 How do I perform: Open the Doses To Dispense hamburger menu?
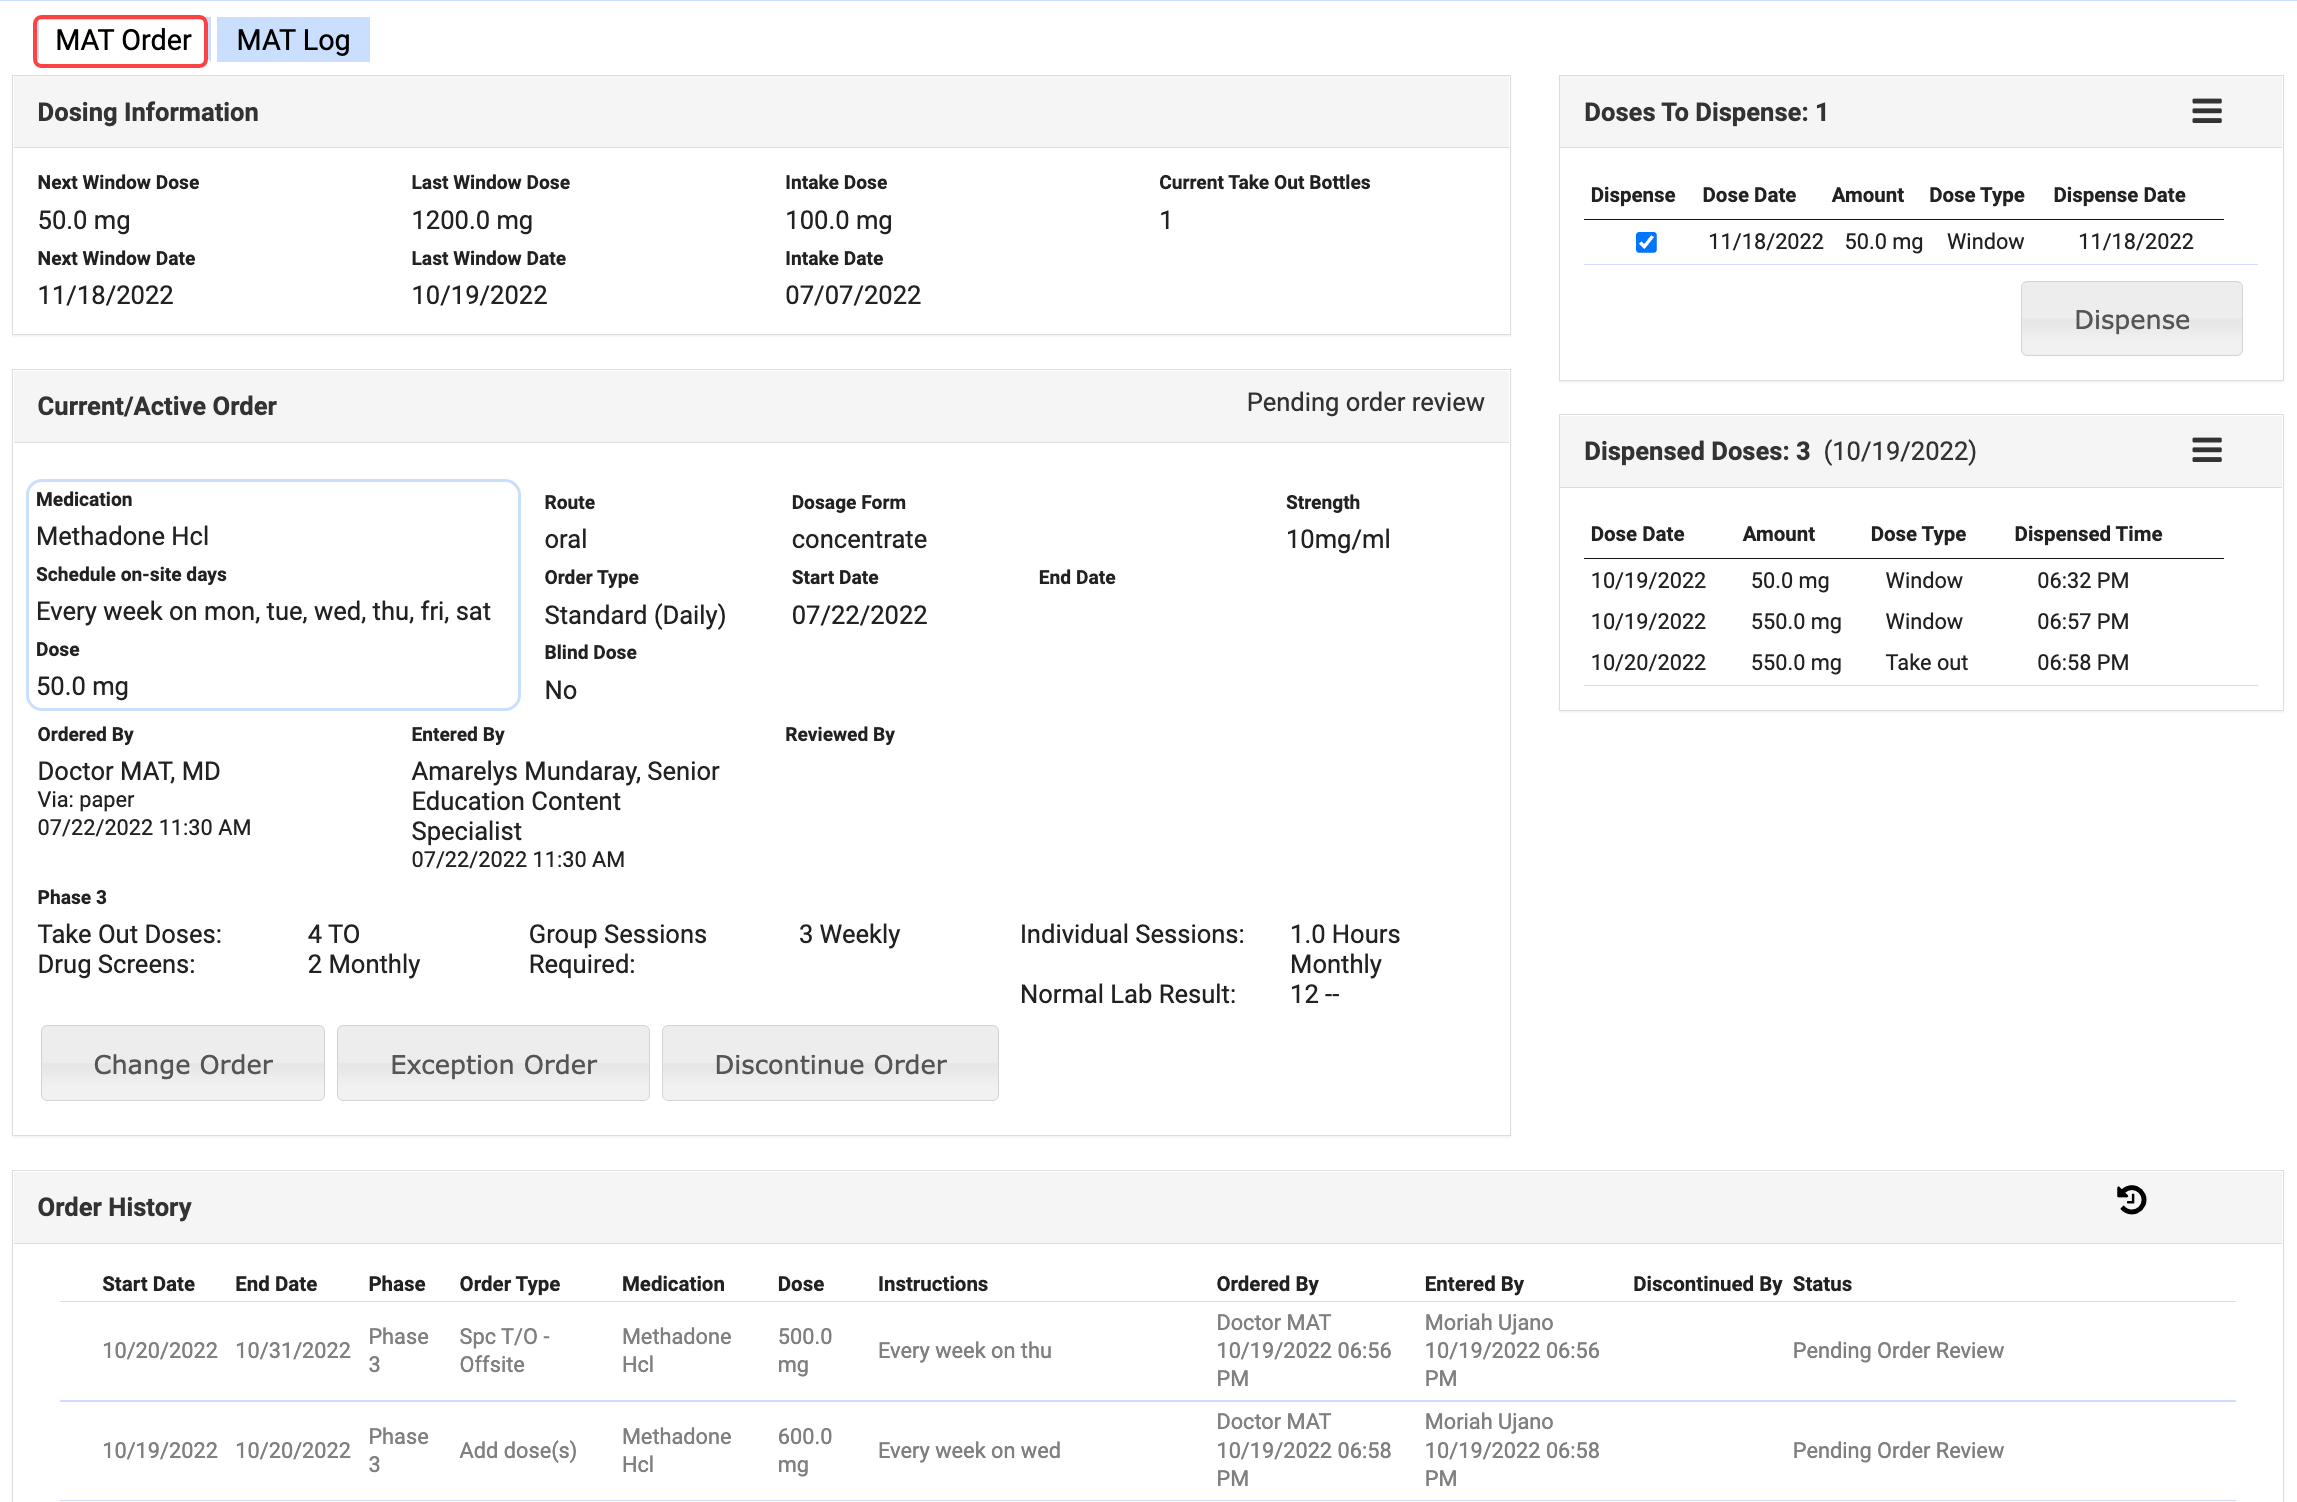pyautogui.click(x=2206, y=111)
